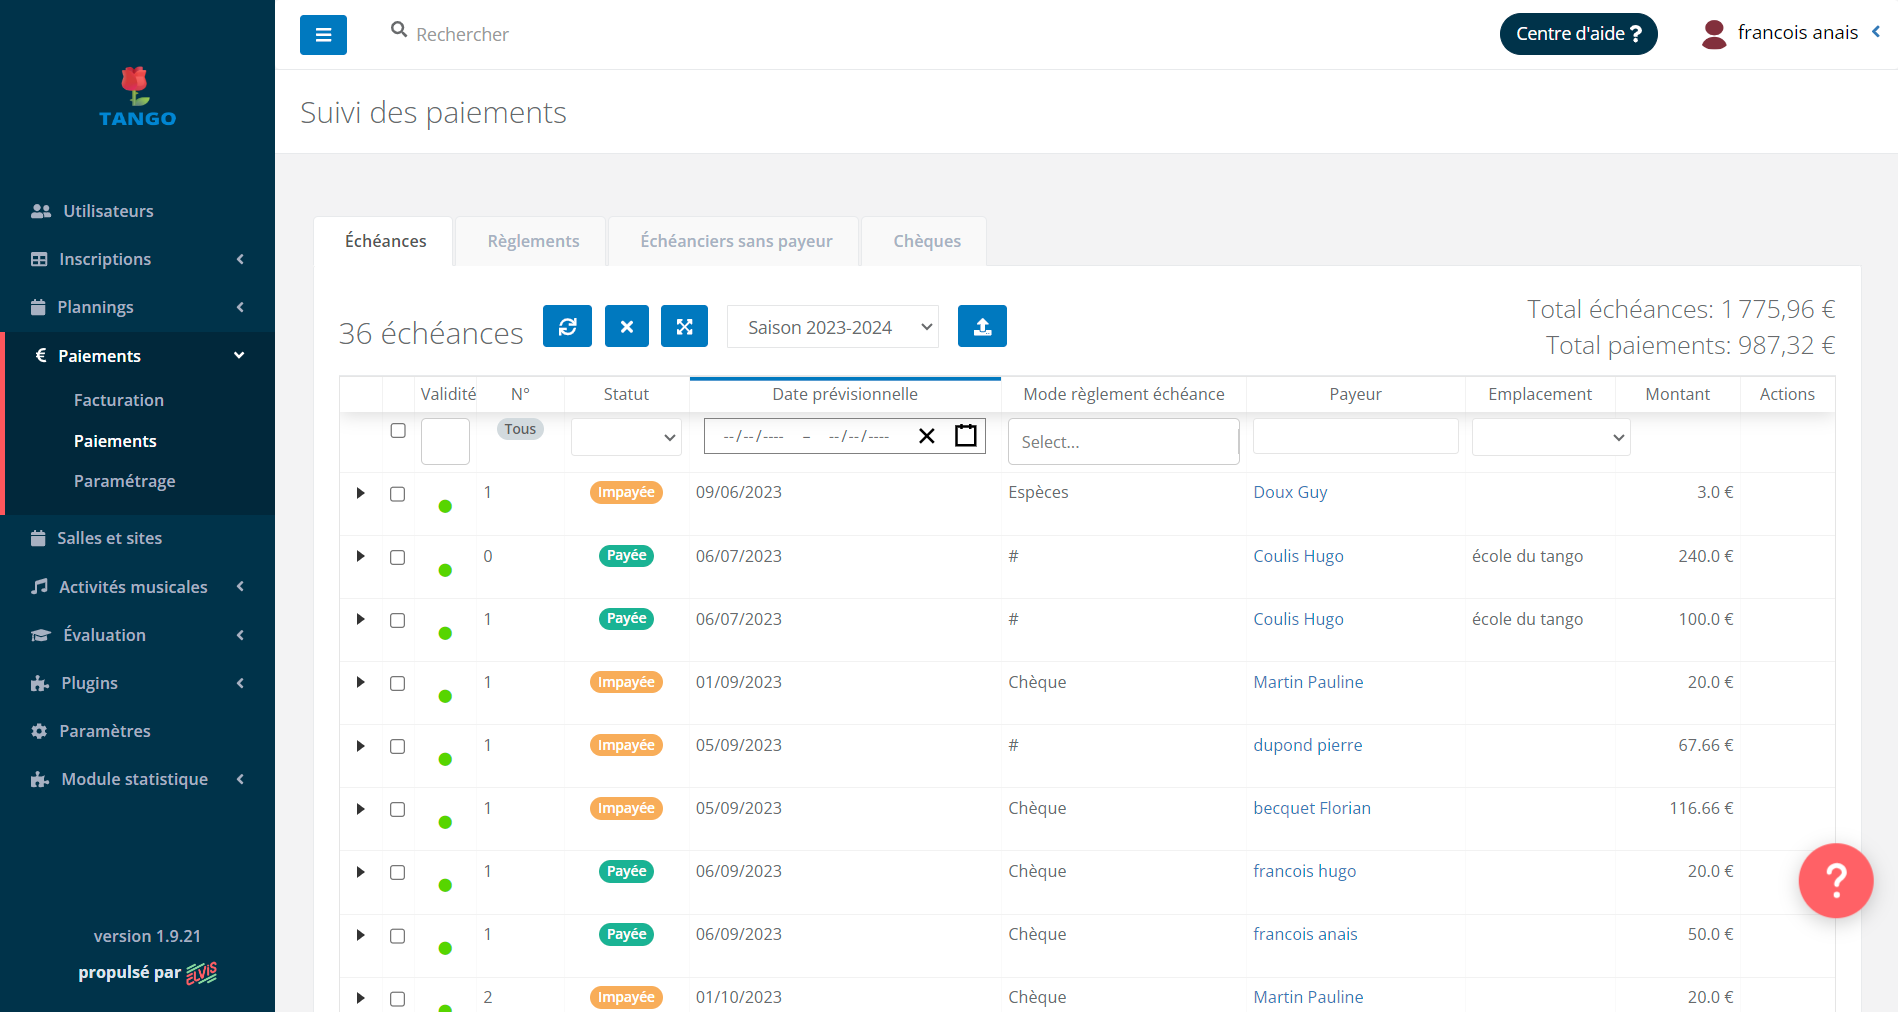Click the Paiements euro icon
The height and width of the screenshot is (1012, 1898).
pos(41,355)
